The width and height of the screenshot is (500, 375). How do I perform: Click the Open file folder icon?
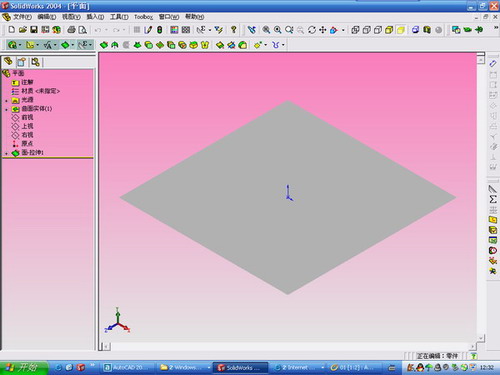click(23, 30)
